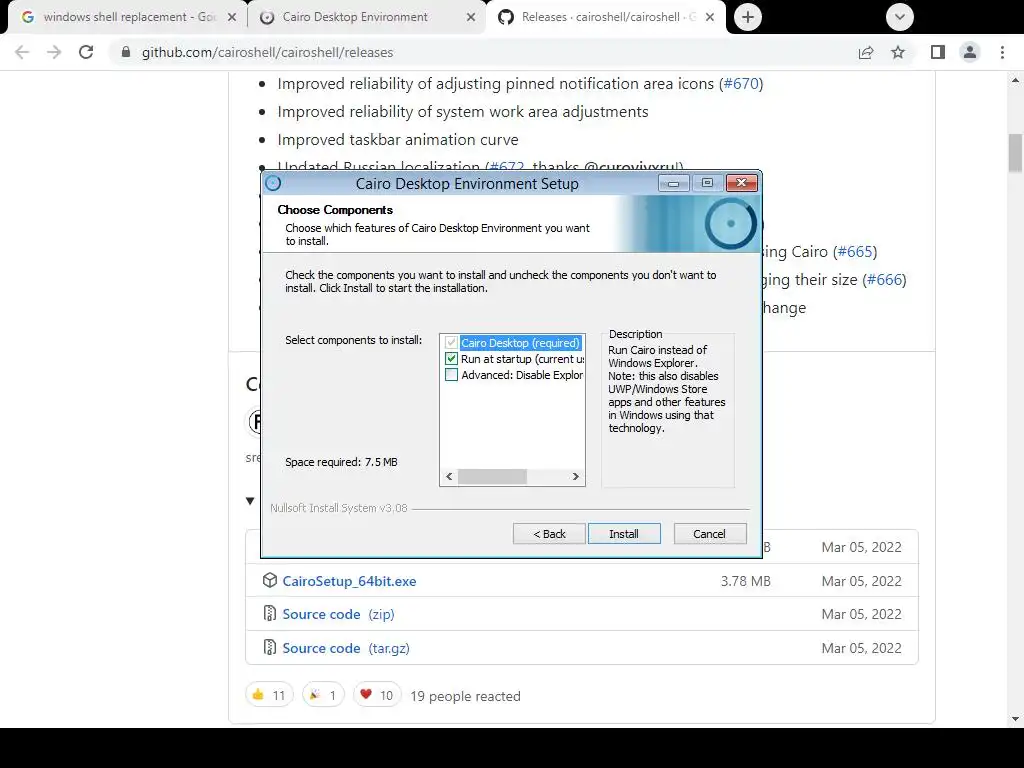
Task: Enable Advanced: Disable Explorer option
Action: coord(451,375)
